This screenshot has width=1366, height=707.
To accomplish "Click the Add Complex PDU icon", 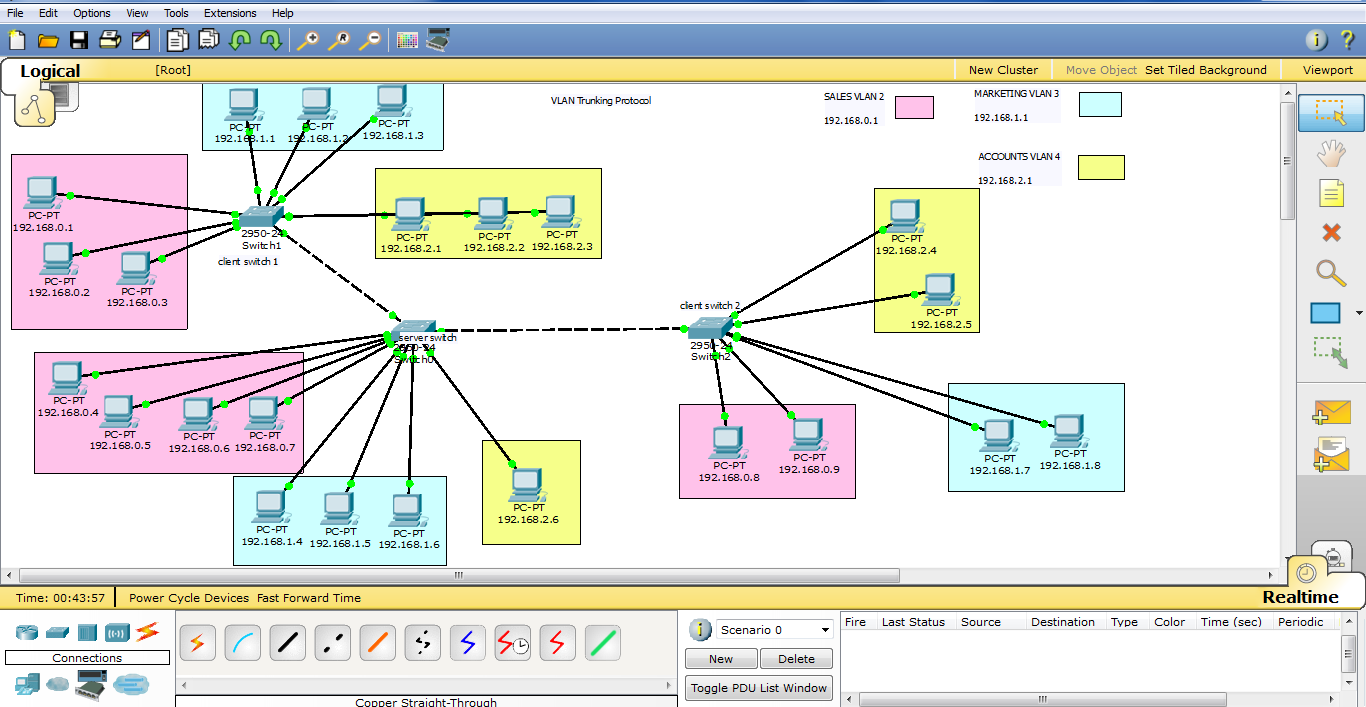I will pyautogui.click(x=1330, y=453).
